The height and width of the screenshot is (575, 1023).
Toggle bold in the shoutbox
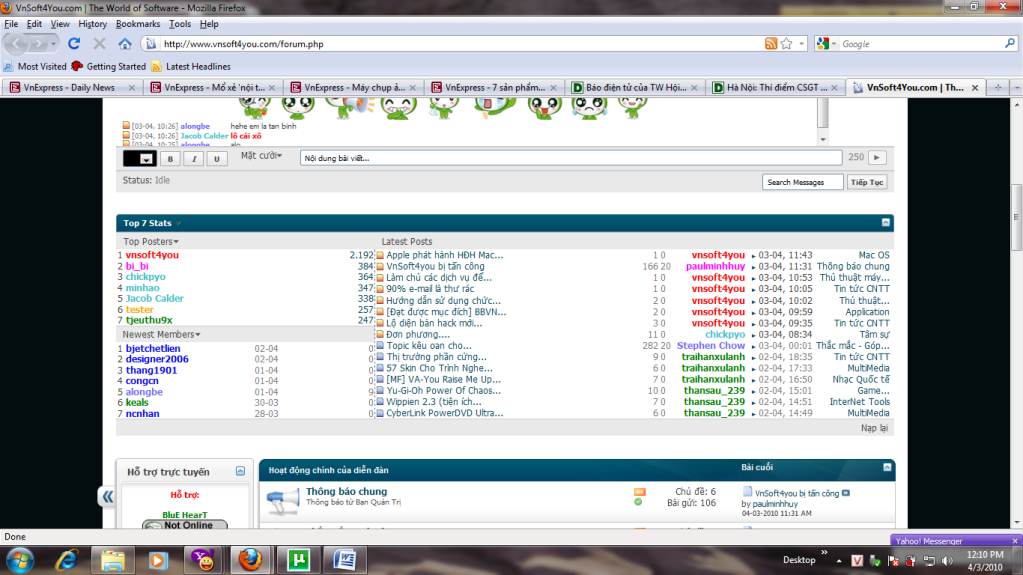170,159
